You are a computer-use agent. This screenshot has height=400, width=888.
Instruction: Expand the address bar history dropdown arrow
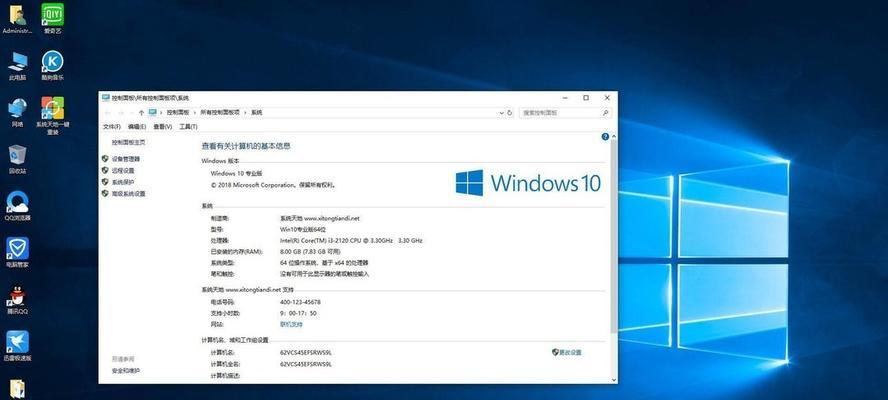[501, 113]
